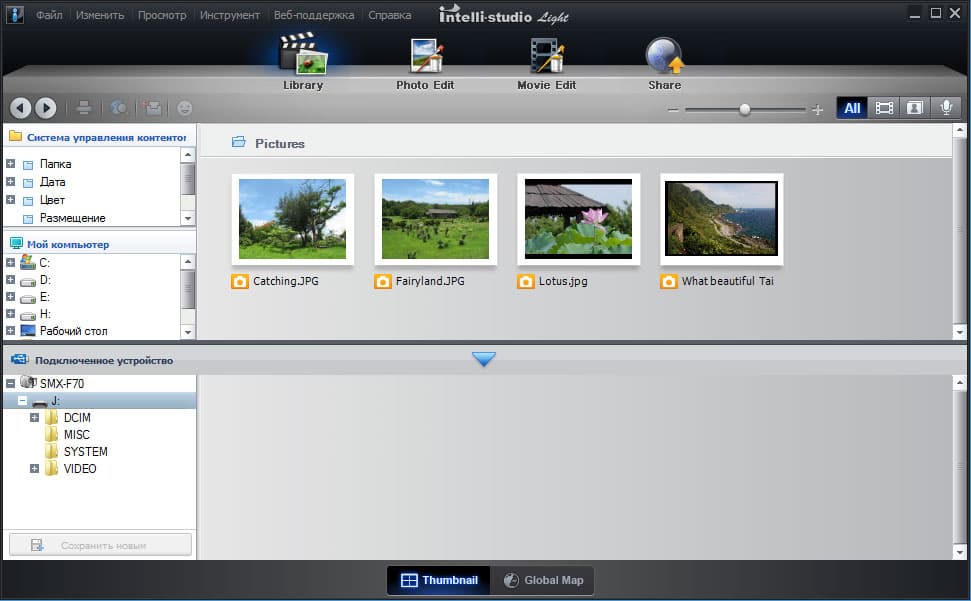Select the What beautiful Tai thumbnail
The image size is (971, 601).
coord(721,219)
